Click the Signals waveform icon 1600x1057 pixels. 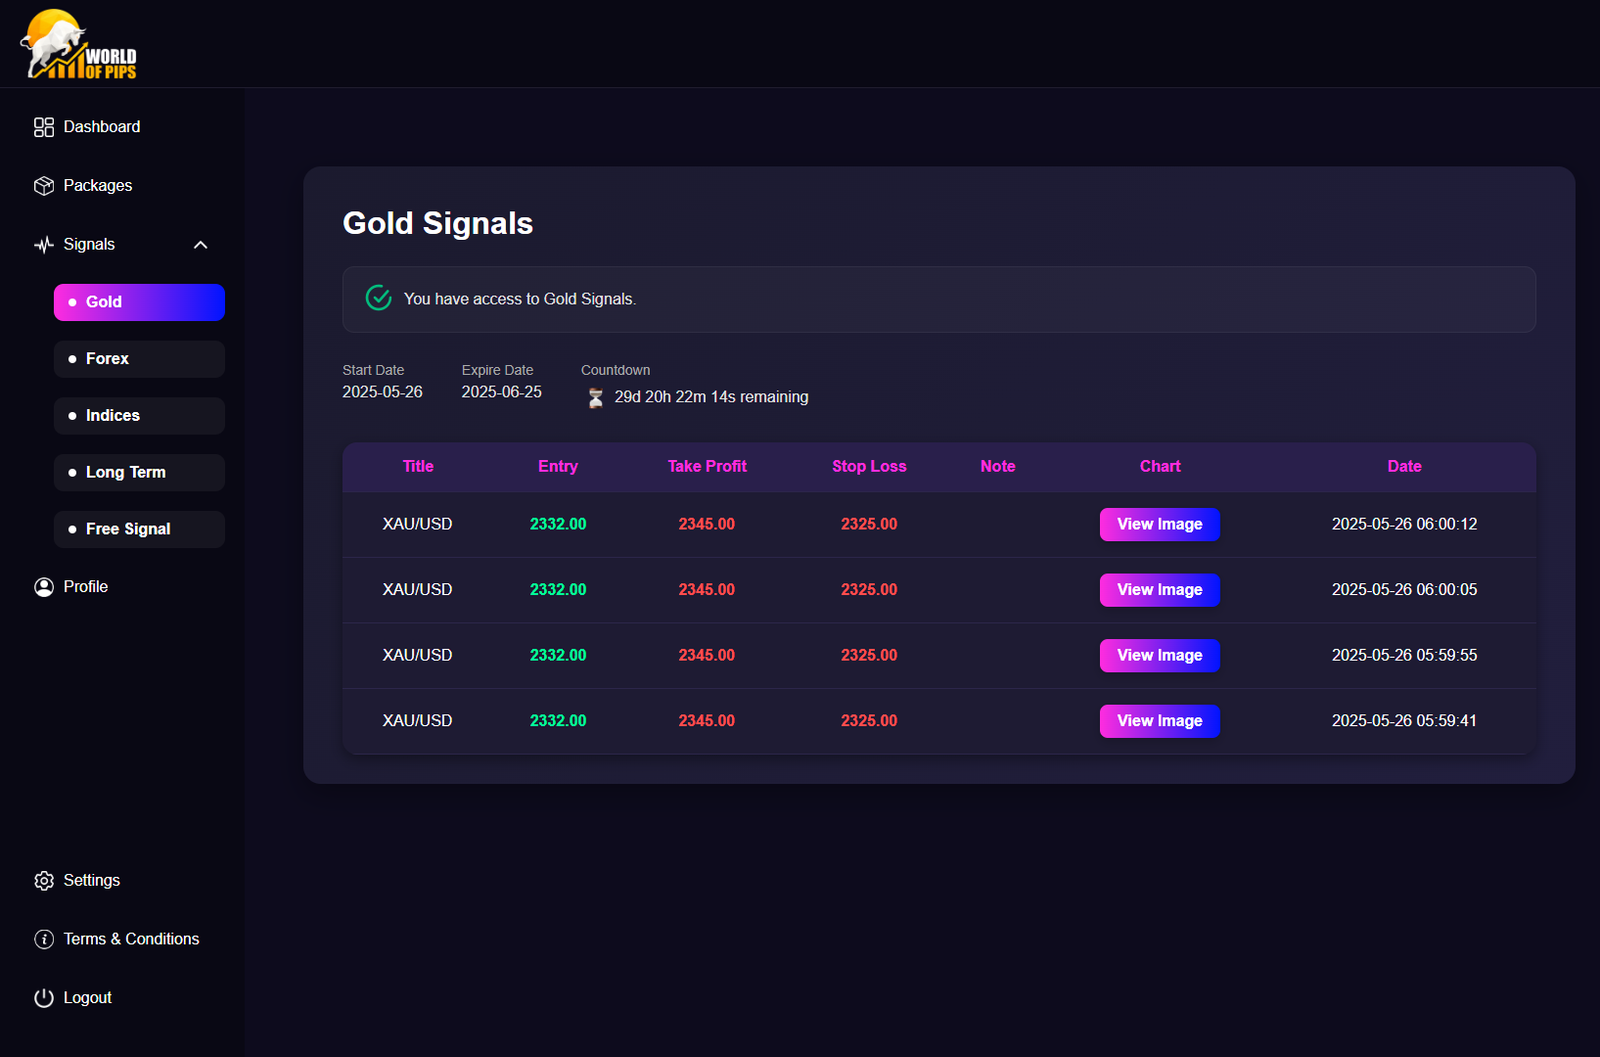pyautogui.click(x=44, y=245)
